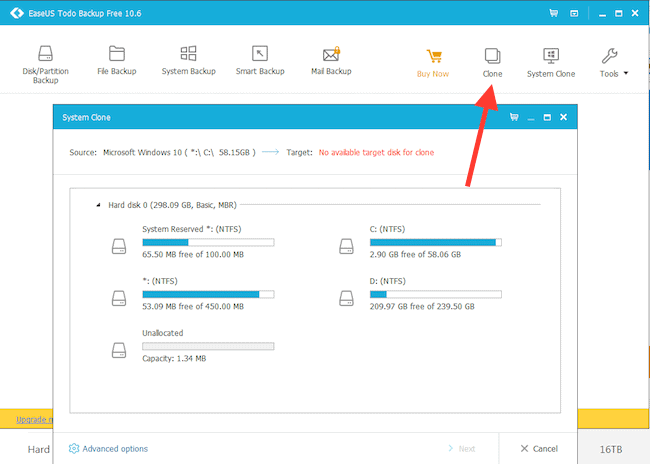650x464 pixels.
Task: Open System Backup tool
Action: tap(189, 61)
